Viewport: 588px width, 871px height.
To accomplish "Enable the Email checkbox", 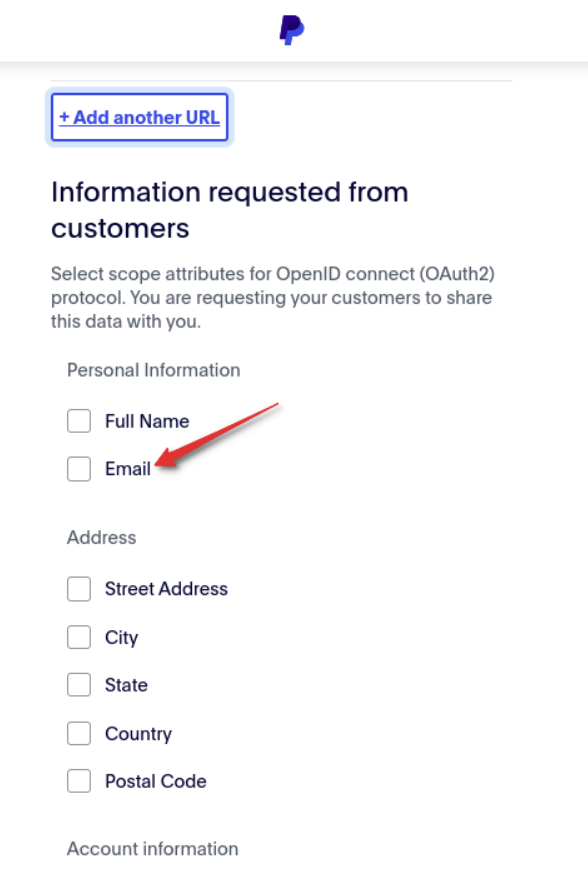I will click(x=79, y=469).
